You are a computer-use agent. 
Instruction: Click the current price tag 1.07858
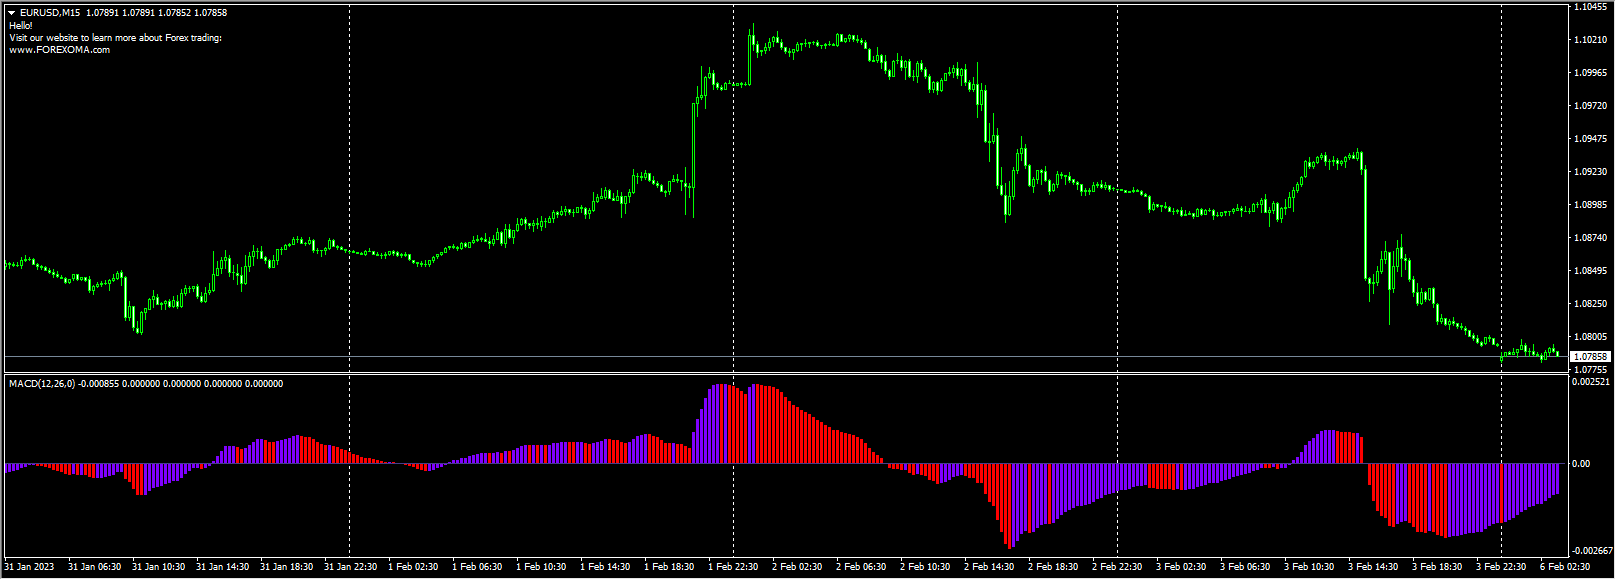point(1590,357)
